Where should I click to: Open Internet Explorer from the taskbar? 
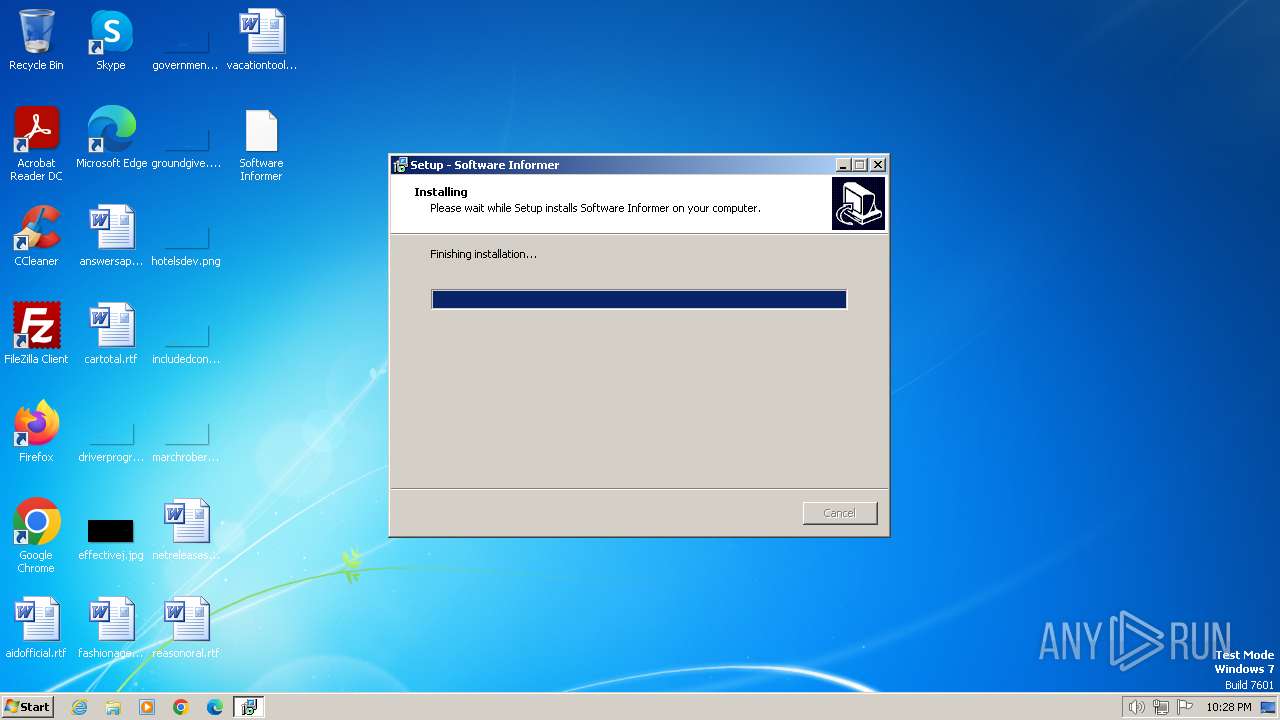click(79, 707)
